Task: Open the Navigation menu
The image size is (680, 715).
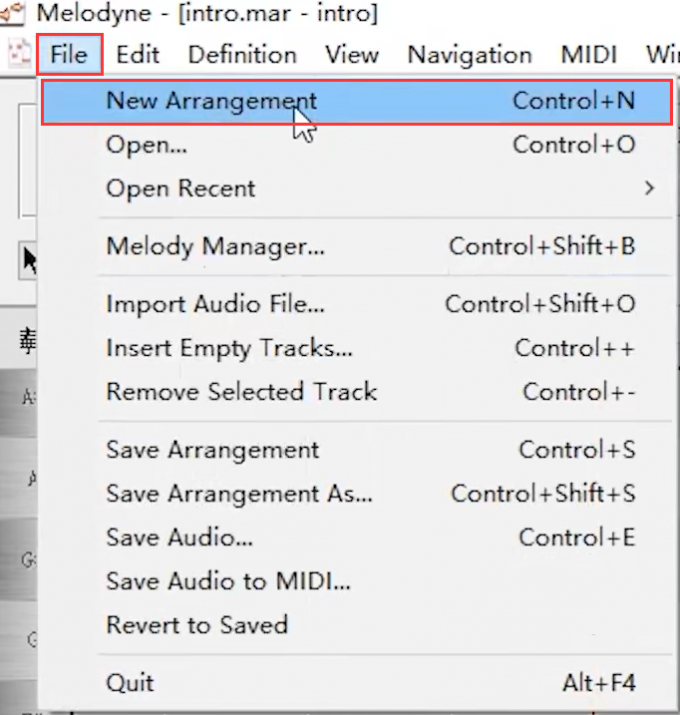Action: 470,55
